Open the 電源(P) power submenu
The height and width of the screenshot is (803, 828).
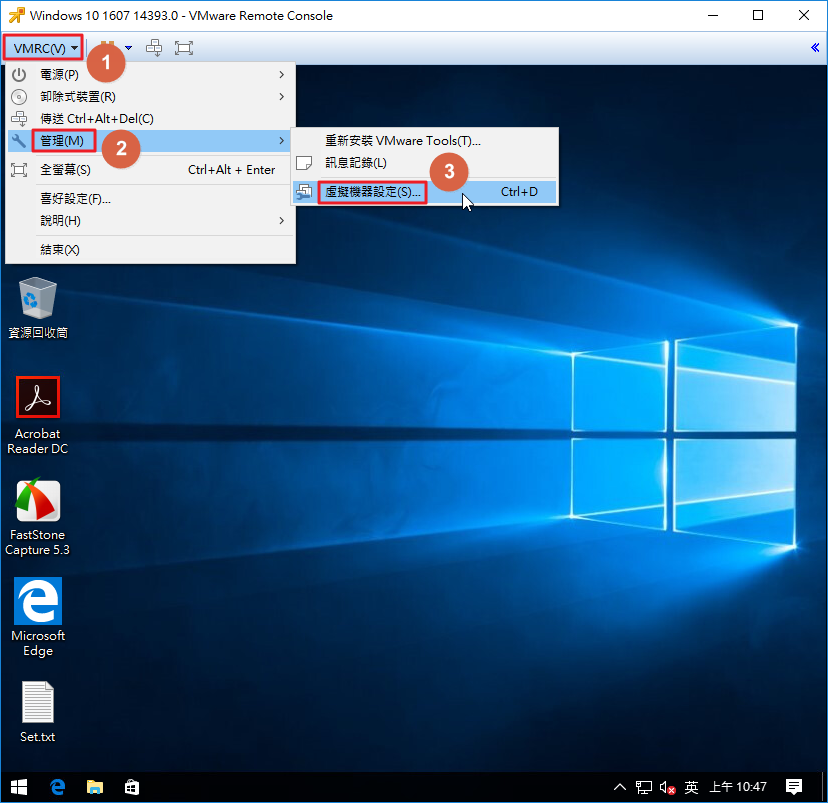click(150, 74)
